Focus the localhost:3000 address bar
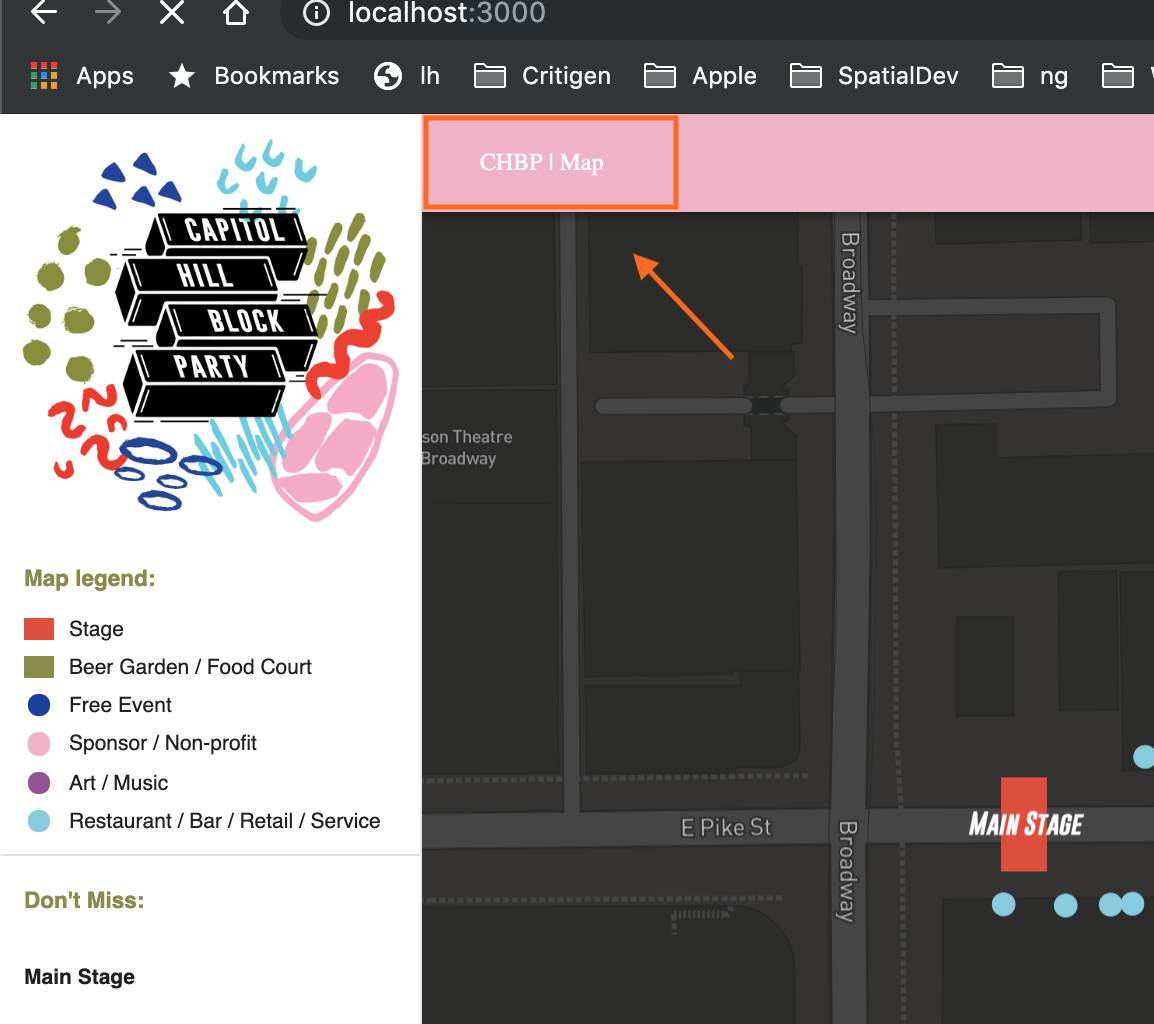1154x1024 pixels. pos(447,13)
